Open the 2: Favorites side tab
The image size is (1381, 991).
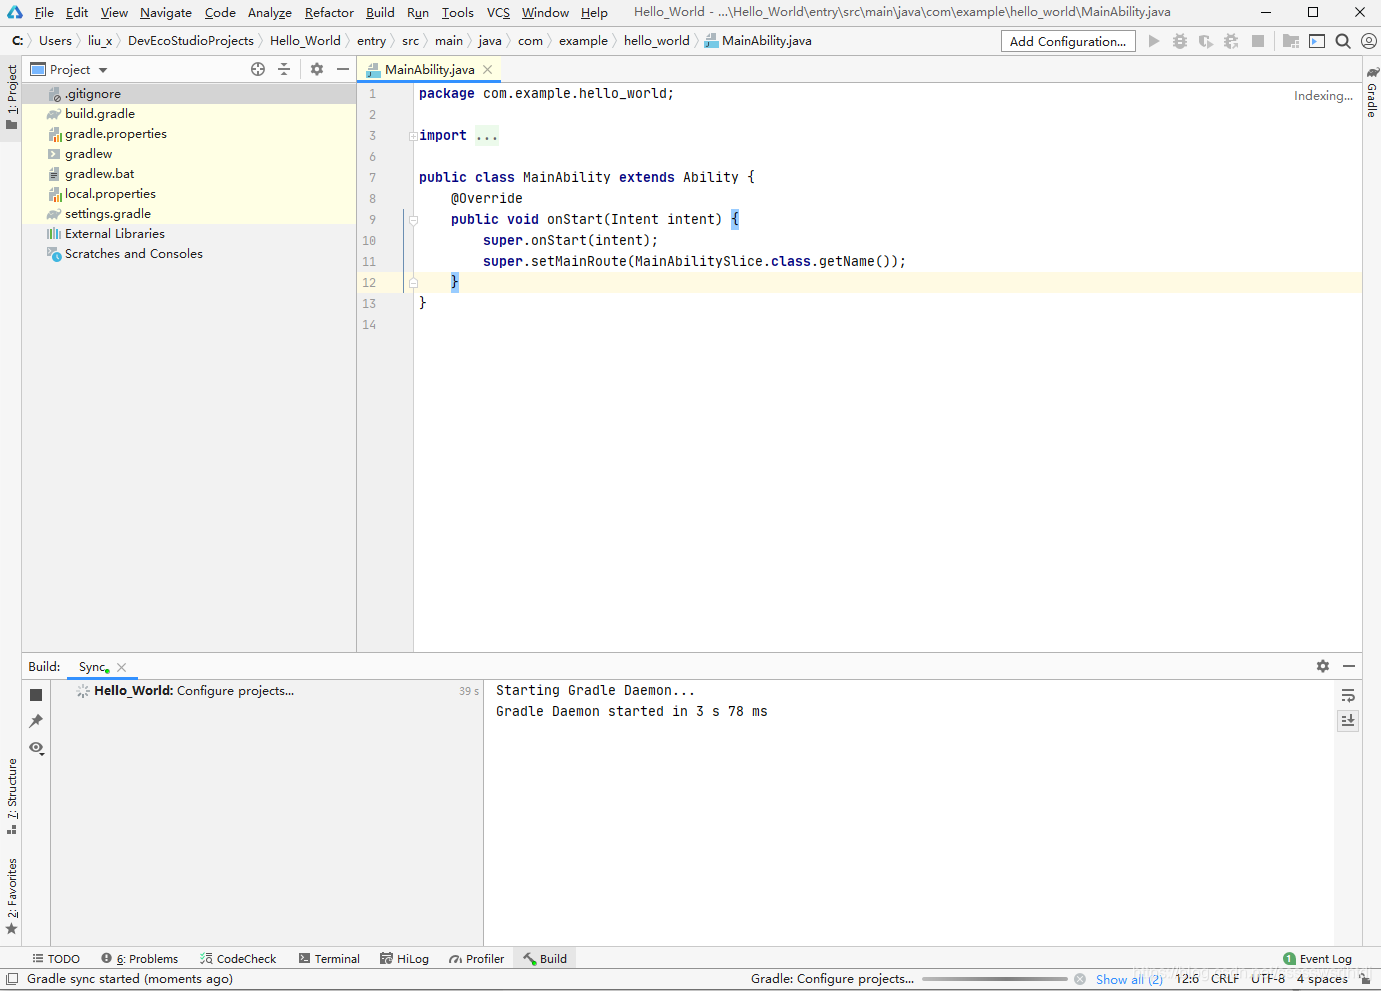(11, 896)
